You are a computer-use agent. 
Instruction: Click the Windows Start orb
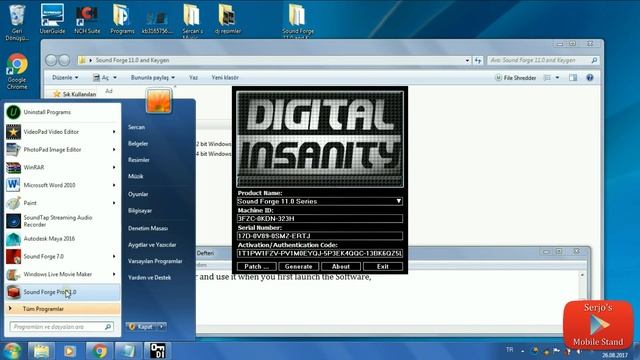(x=12, y=351)
